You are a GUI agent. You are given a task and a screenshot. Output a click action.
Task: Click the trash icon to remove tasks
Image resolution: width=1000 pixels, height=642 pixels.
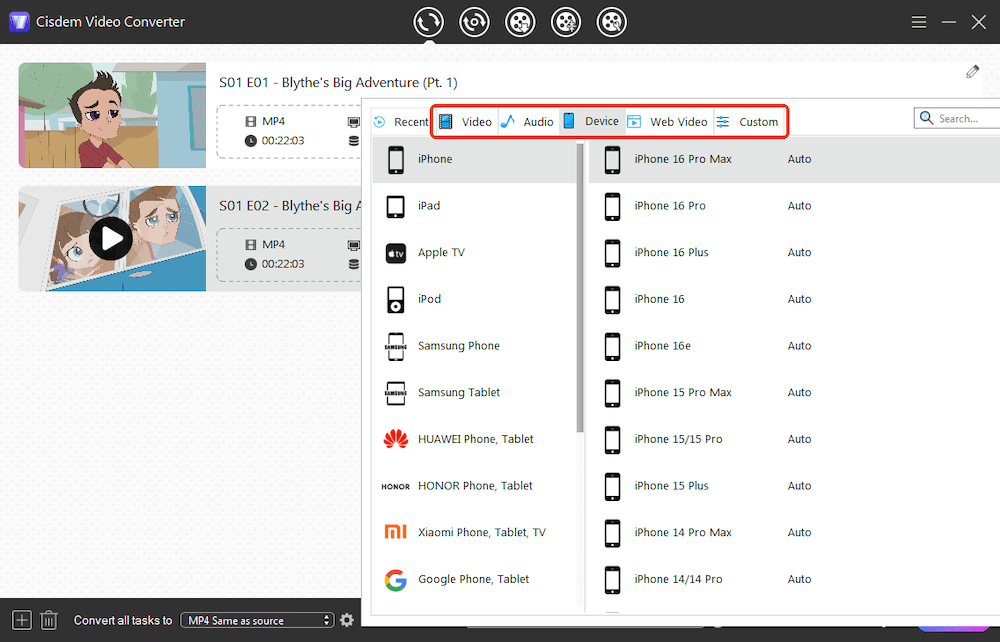click(x=48, y=620)
